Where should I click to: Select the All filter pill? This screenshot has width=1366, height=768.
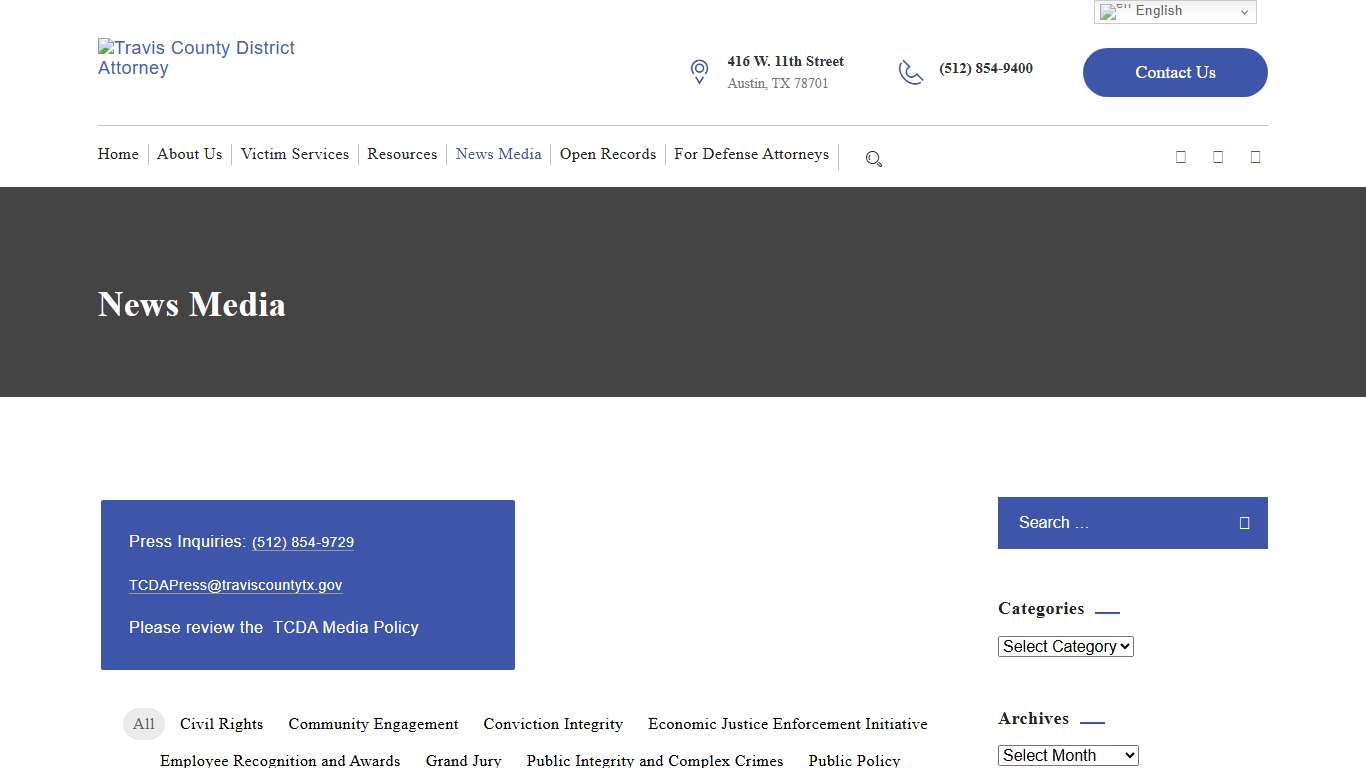point(144,724)
